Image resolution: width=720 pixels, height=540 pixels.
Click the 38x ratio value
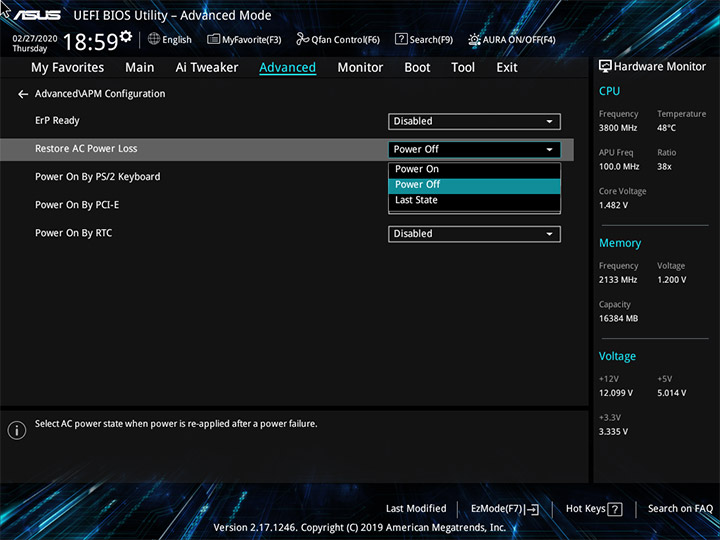point(664,167)
